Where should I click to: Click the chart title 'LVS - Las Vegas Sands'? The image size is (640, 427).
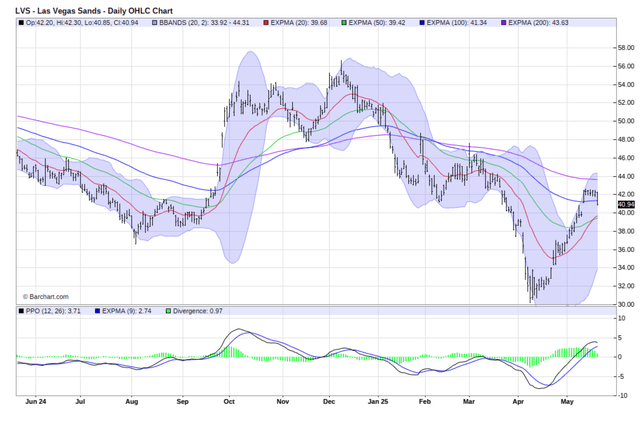click(58, 11)
